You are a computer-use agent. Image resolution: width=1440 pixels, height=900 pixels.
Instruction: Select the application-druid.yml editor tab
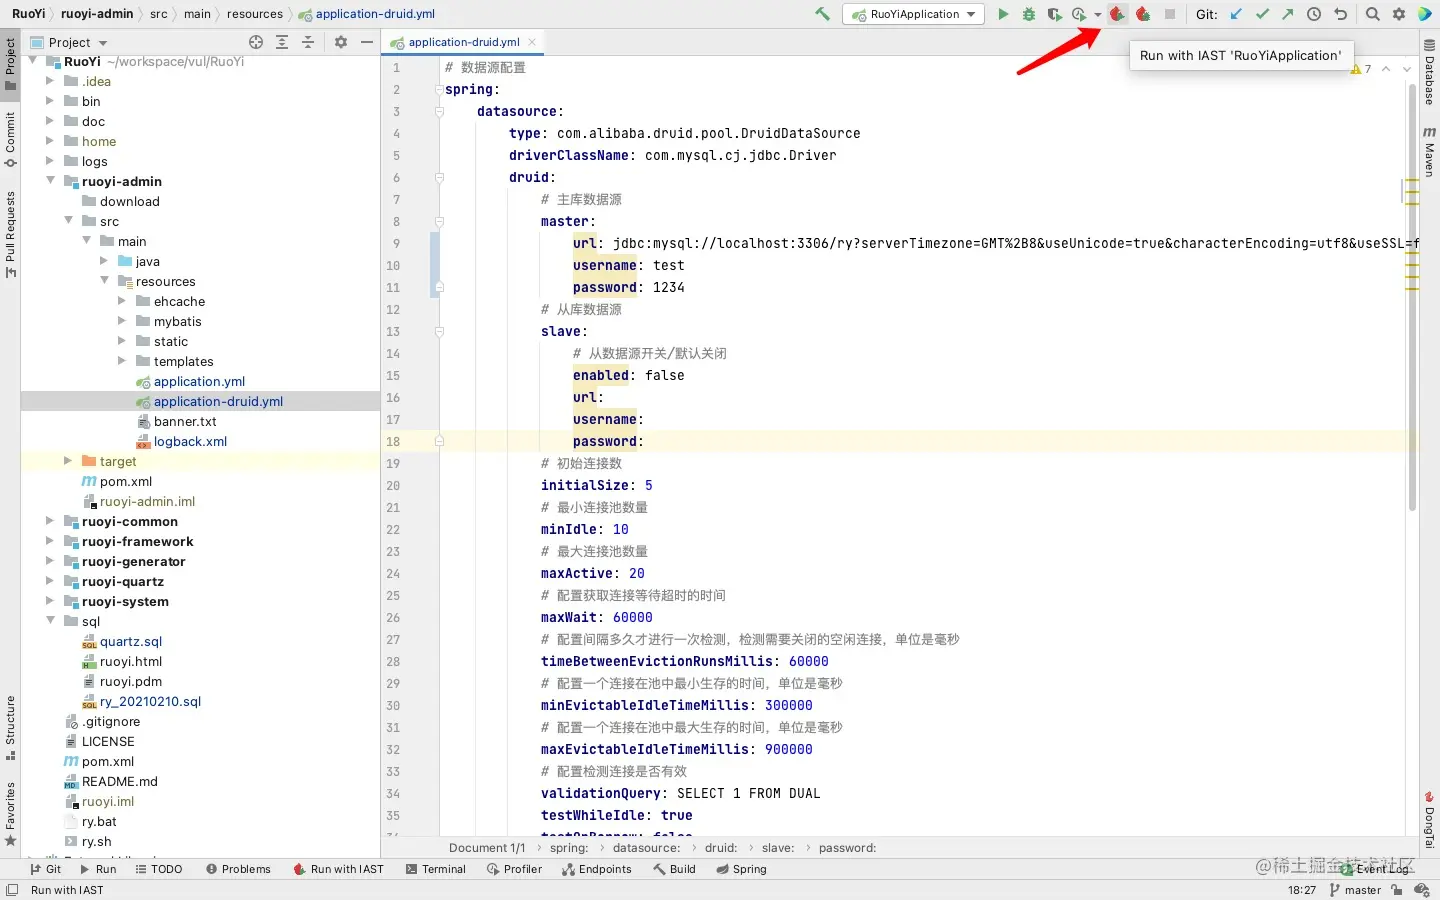click(x=464, y=42)
